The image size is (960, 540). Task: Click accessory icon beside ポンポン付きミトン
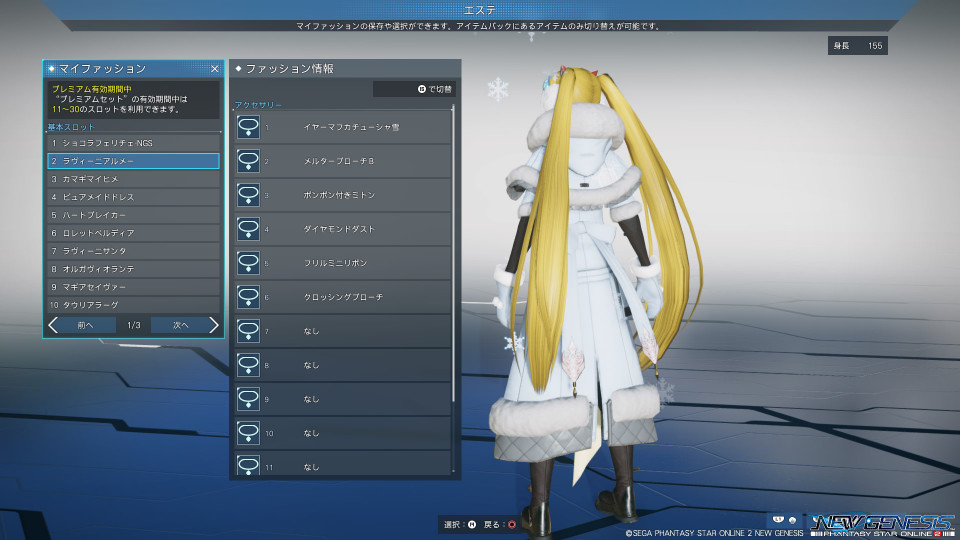tap(248, 195)
